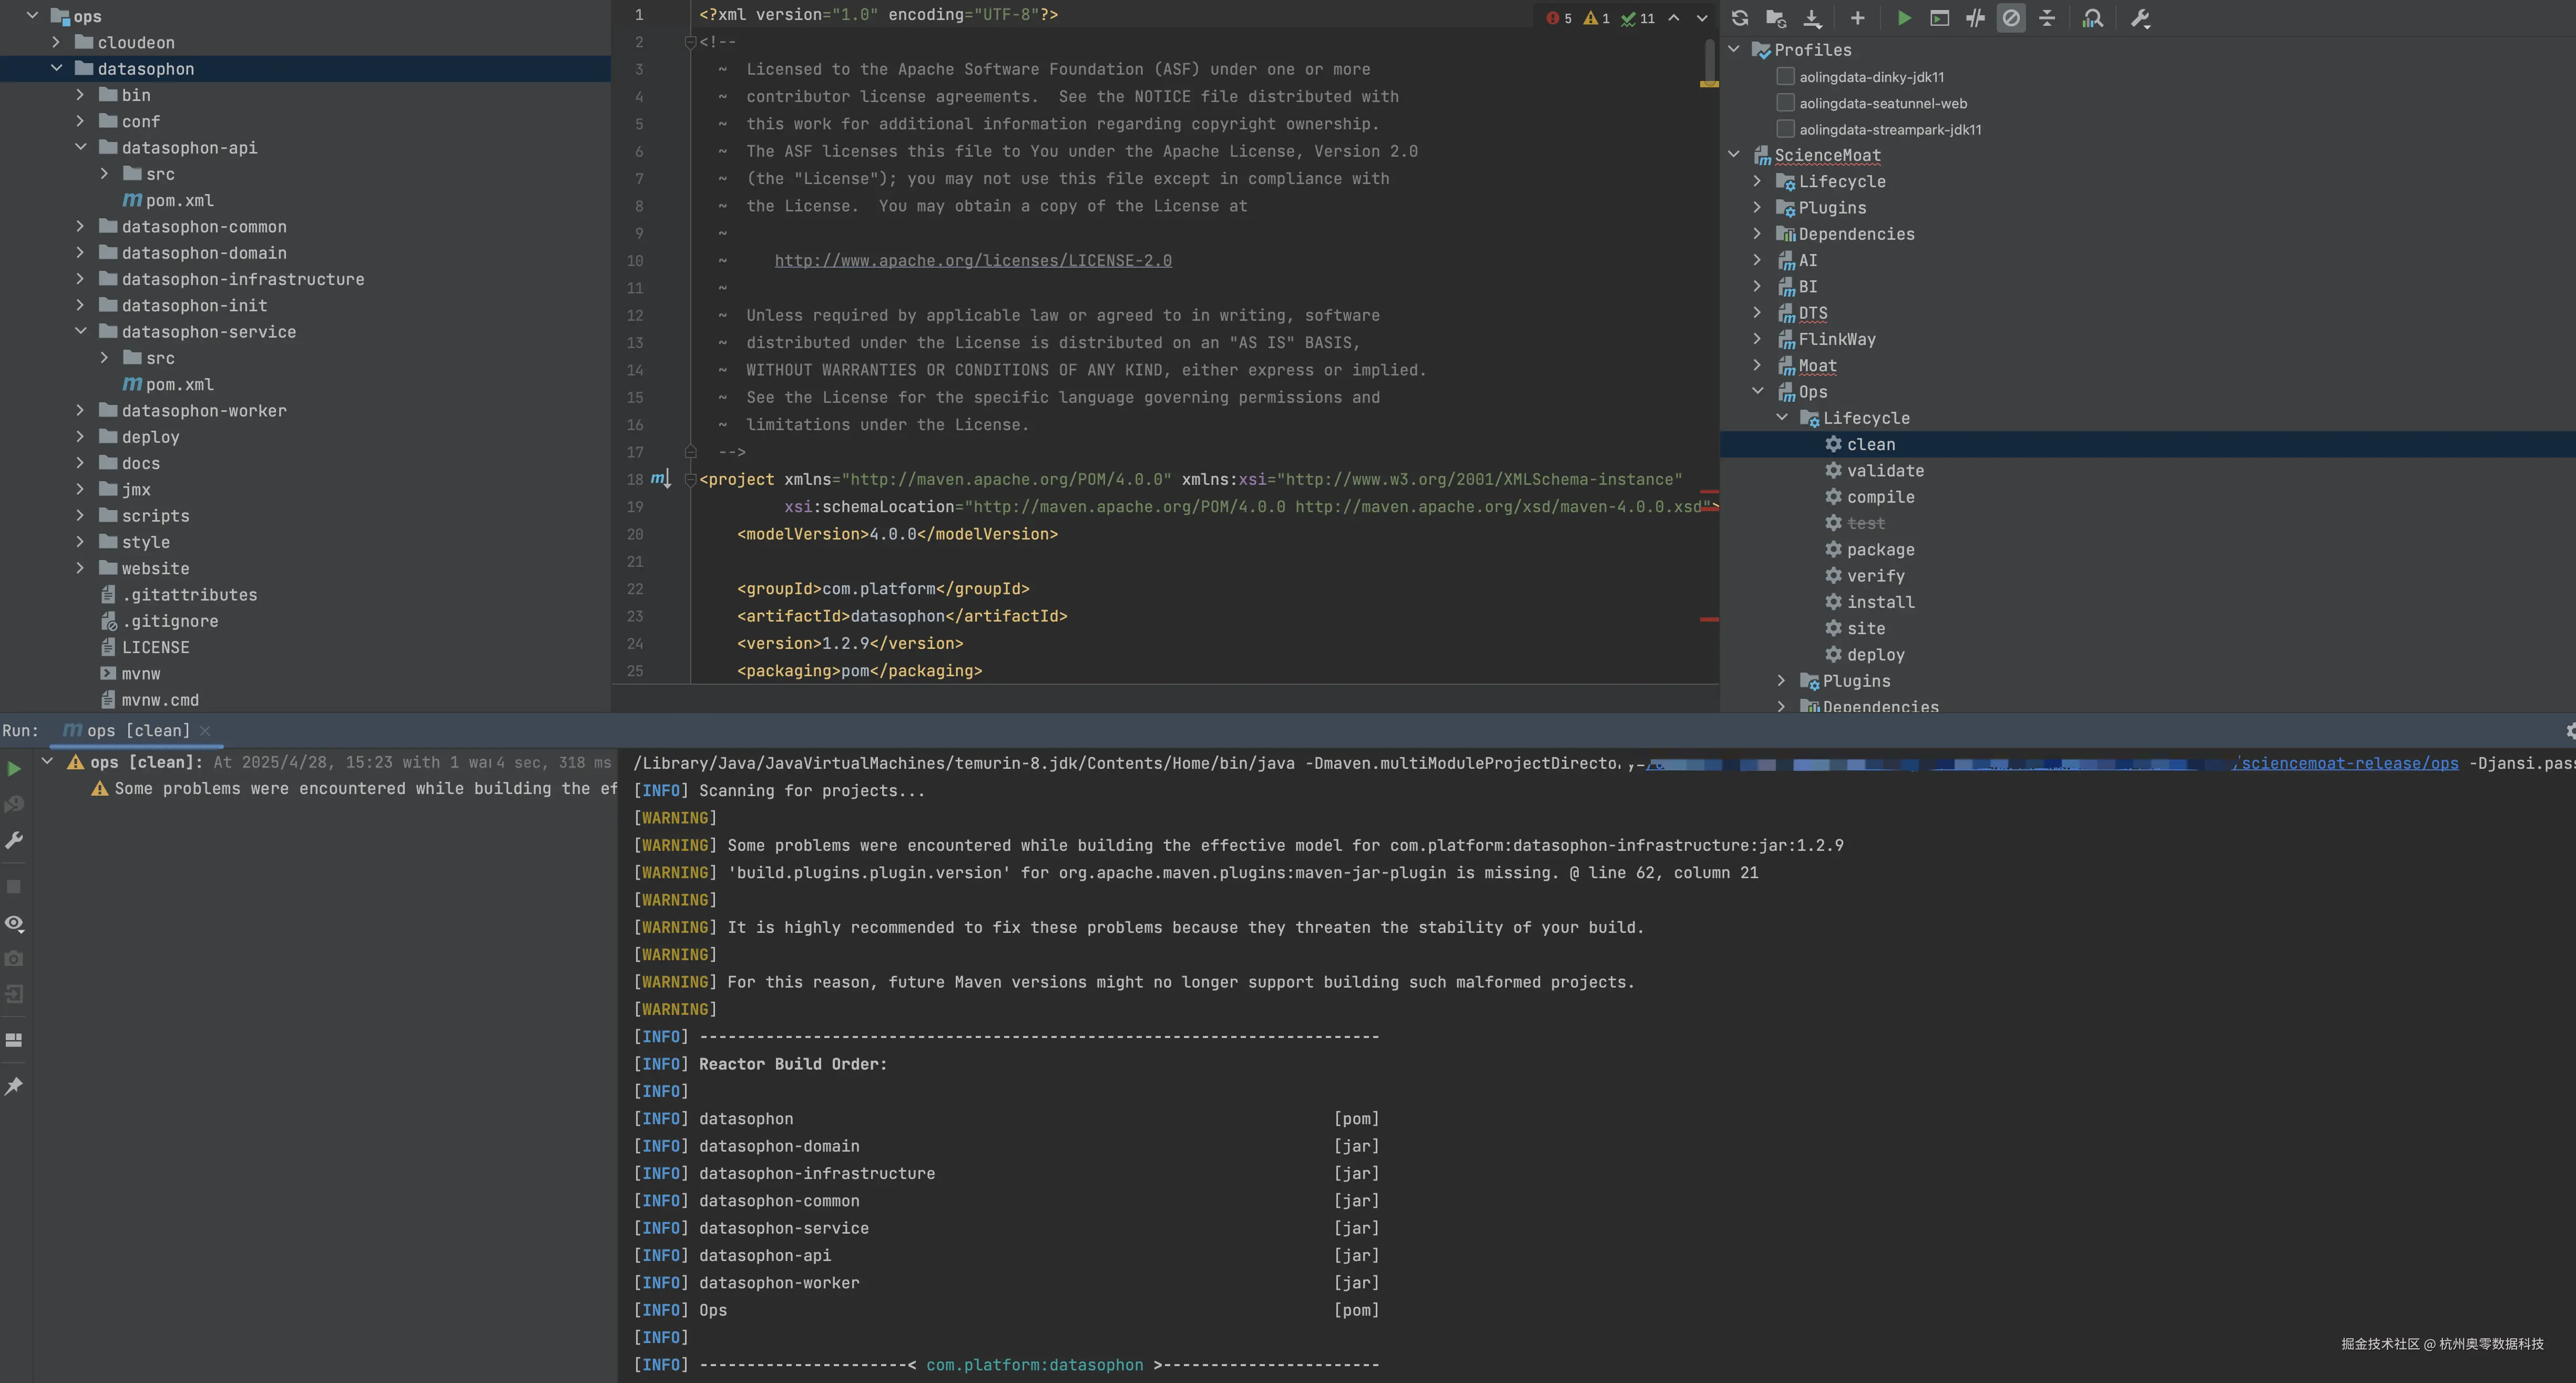The height and width of the screenshot is (1383, 2576).
Task: Collapse the datasophon-api folder
Action: point(81,147)
